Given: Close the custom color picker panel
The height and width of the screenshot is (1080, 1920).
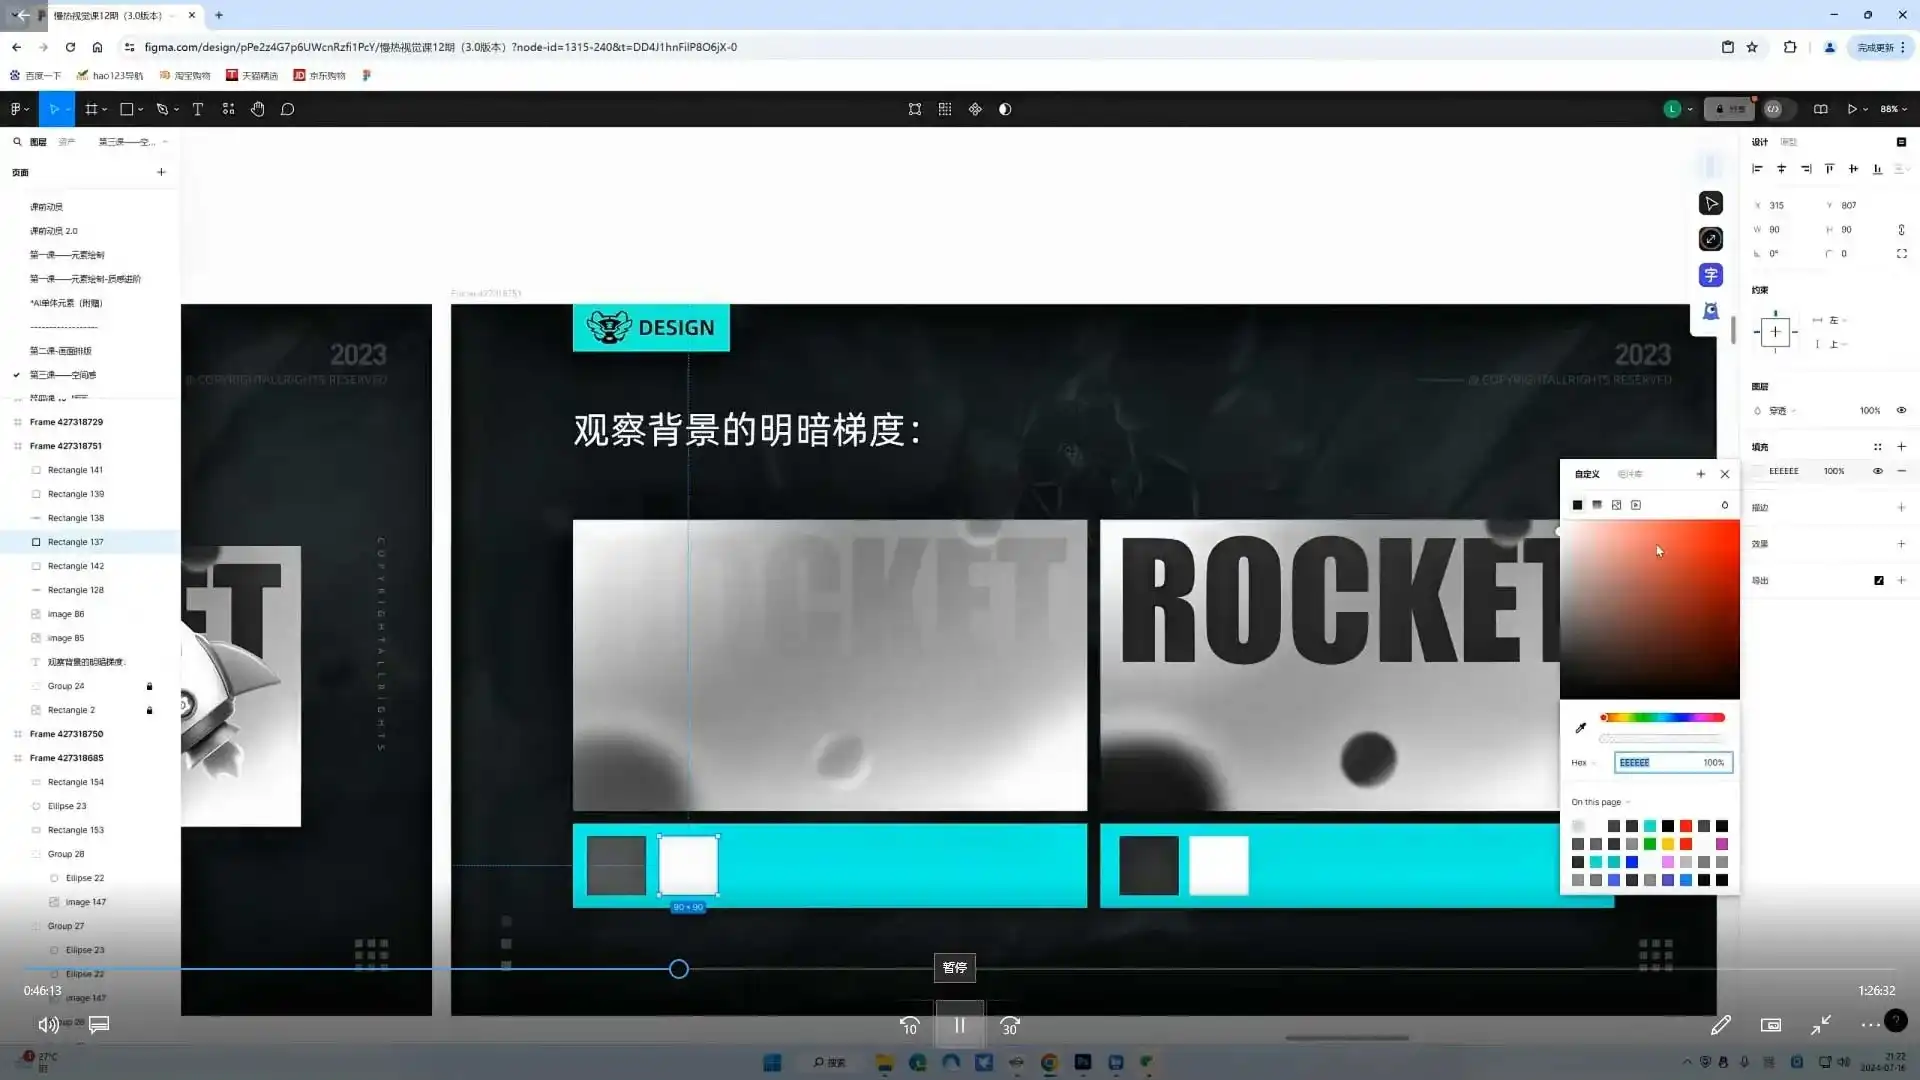Looking at the screenshot, I should point(1725,474).
